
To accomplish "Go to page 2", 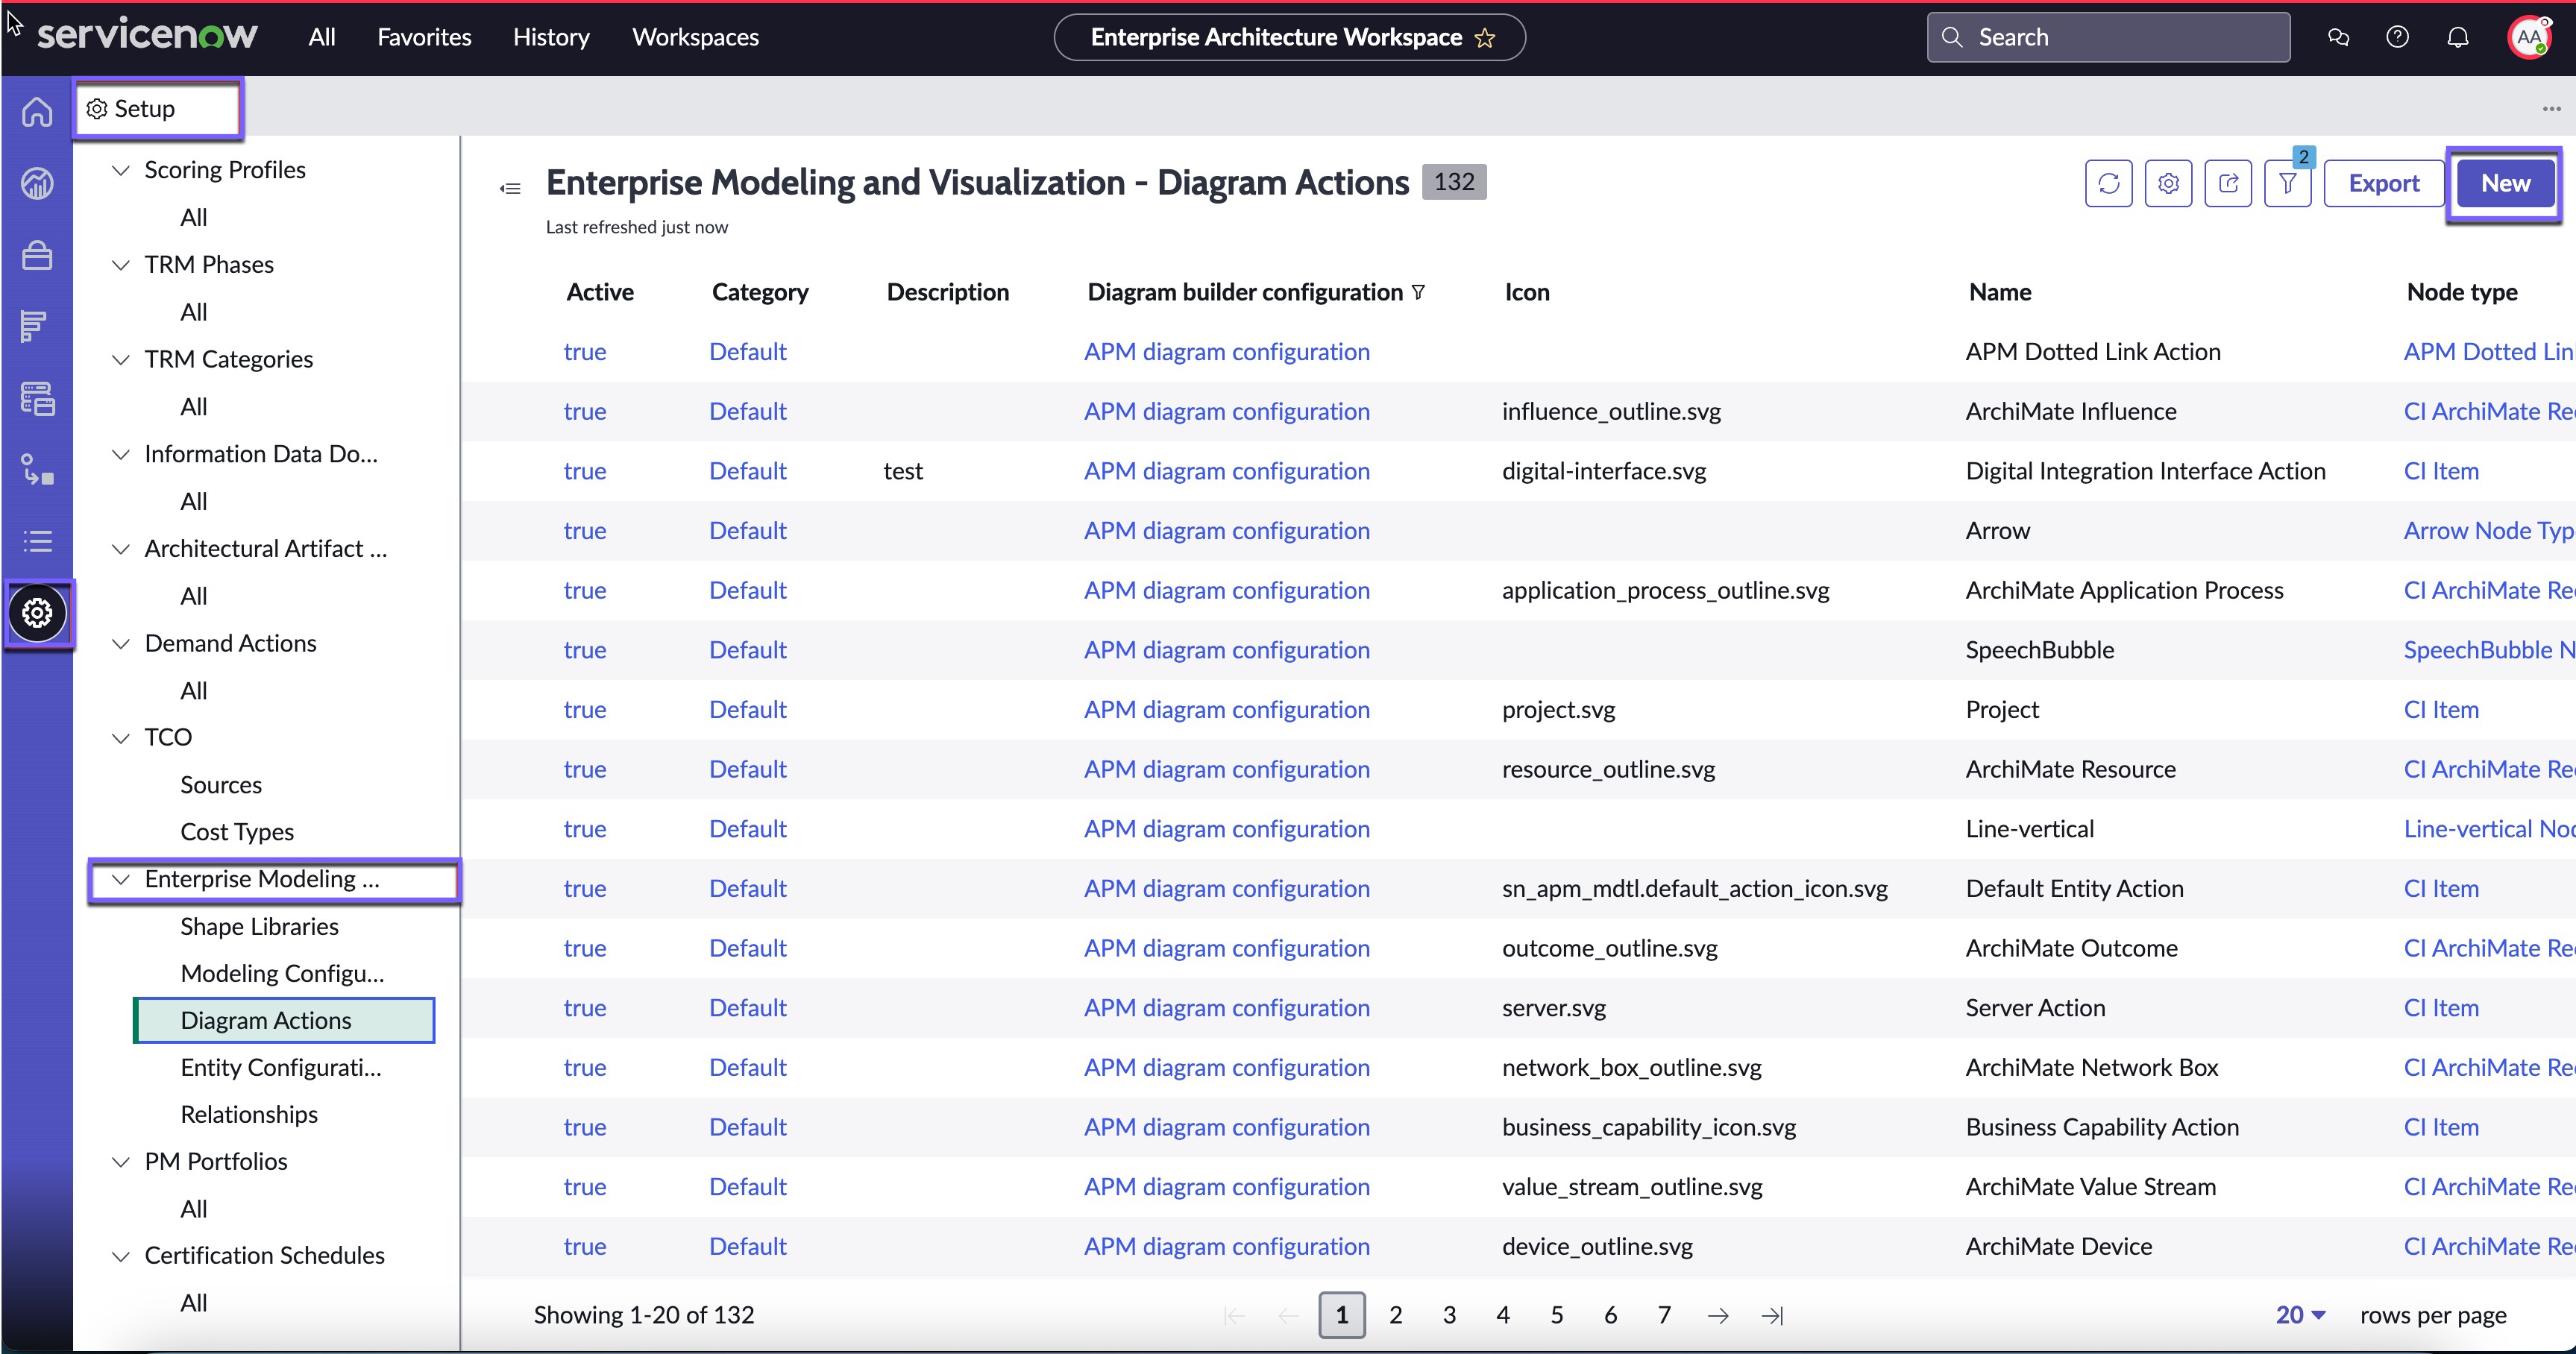I will click(1395, 1315).
